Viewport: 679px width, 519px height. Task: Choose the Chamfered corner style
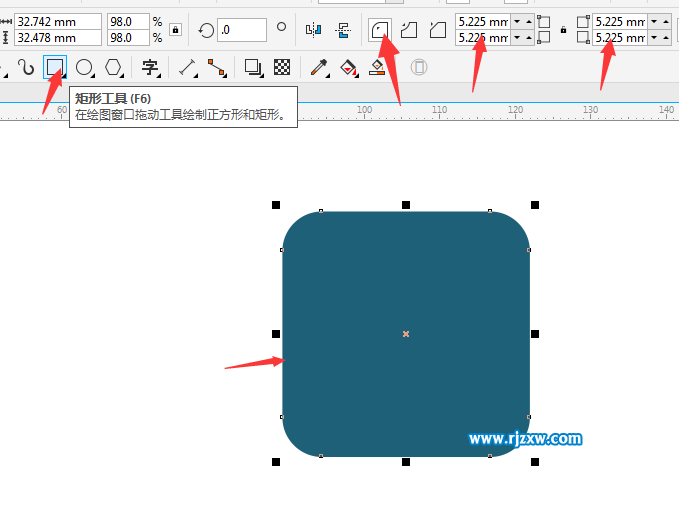point(438,30)
